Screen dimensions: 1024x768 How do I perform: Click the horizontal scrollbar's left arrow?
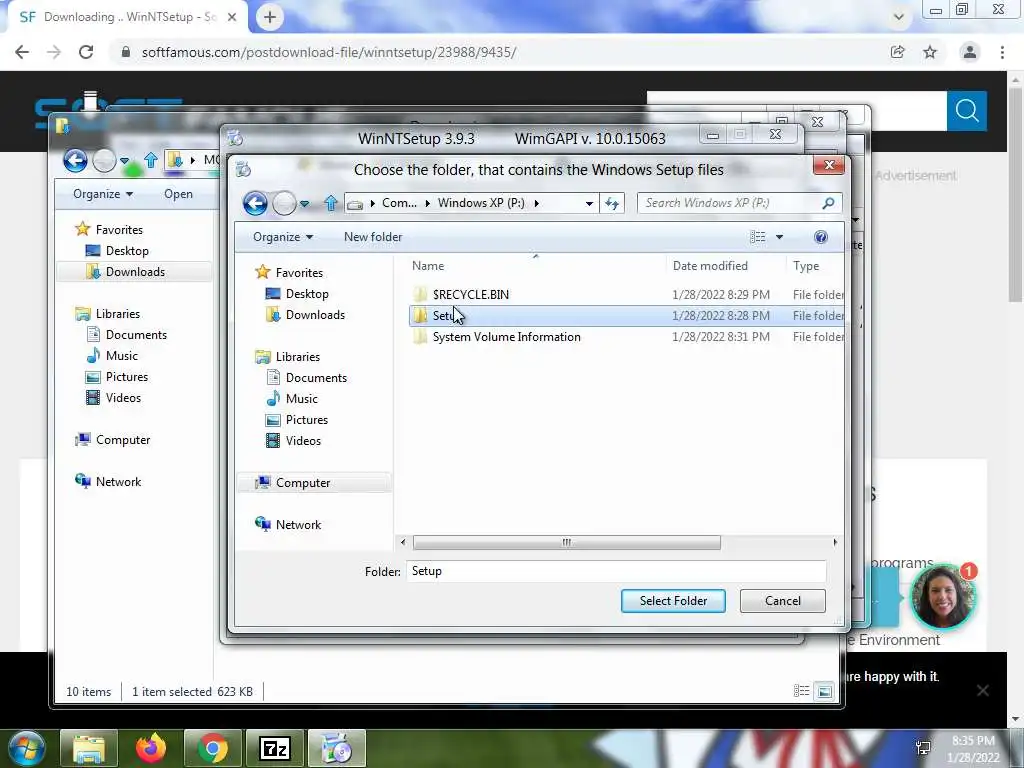(403, 543)
